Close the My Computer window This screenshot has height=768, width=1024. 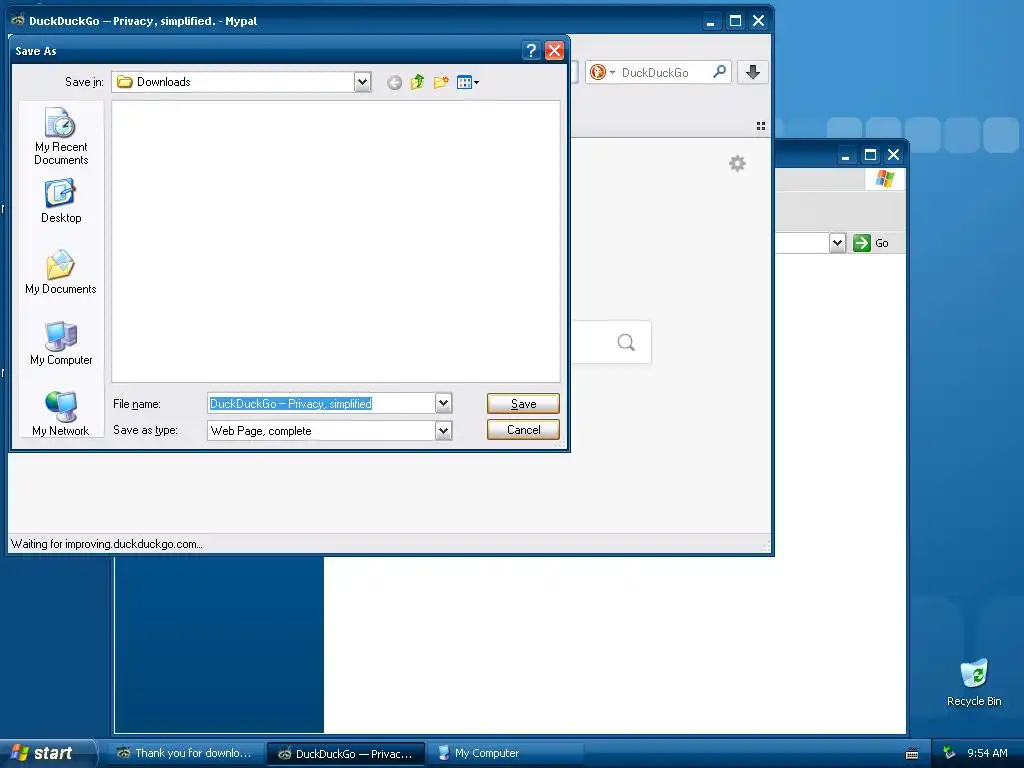pyautogui.click(x=893, y=155)
